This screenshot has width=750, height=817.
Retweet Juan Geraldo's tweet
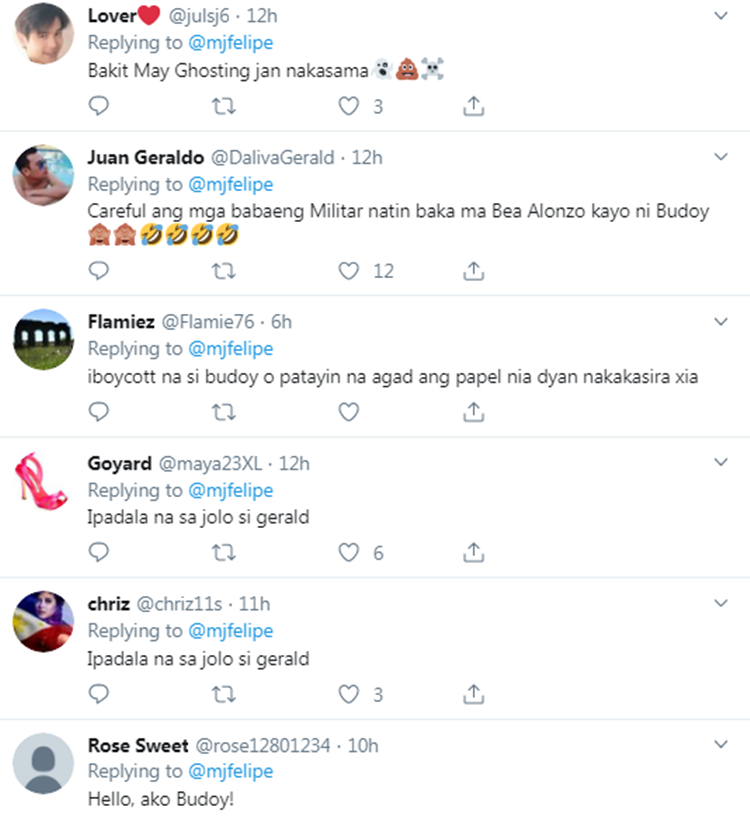click(226, 270)
